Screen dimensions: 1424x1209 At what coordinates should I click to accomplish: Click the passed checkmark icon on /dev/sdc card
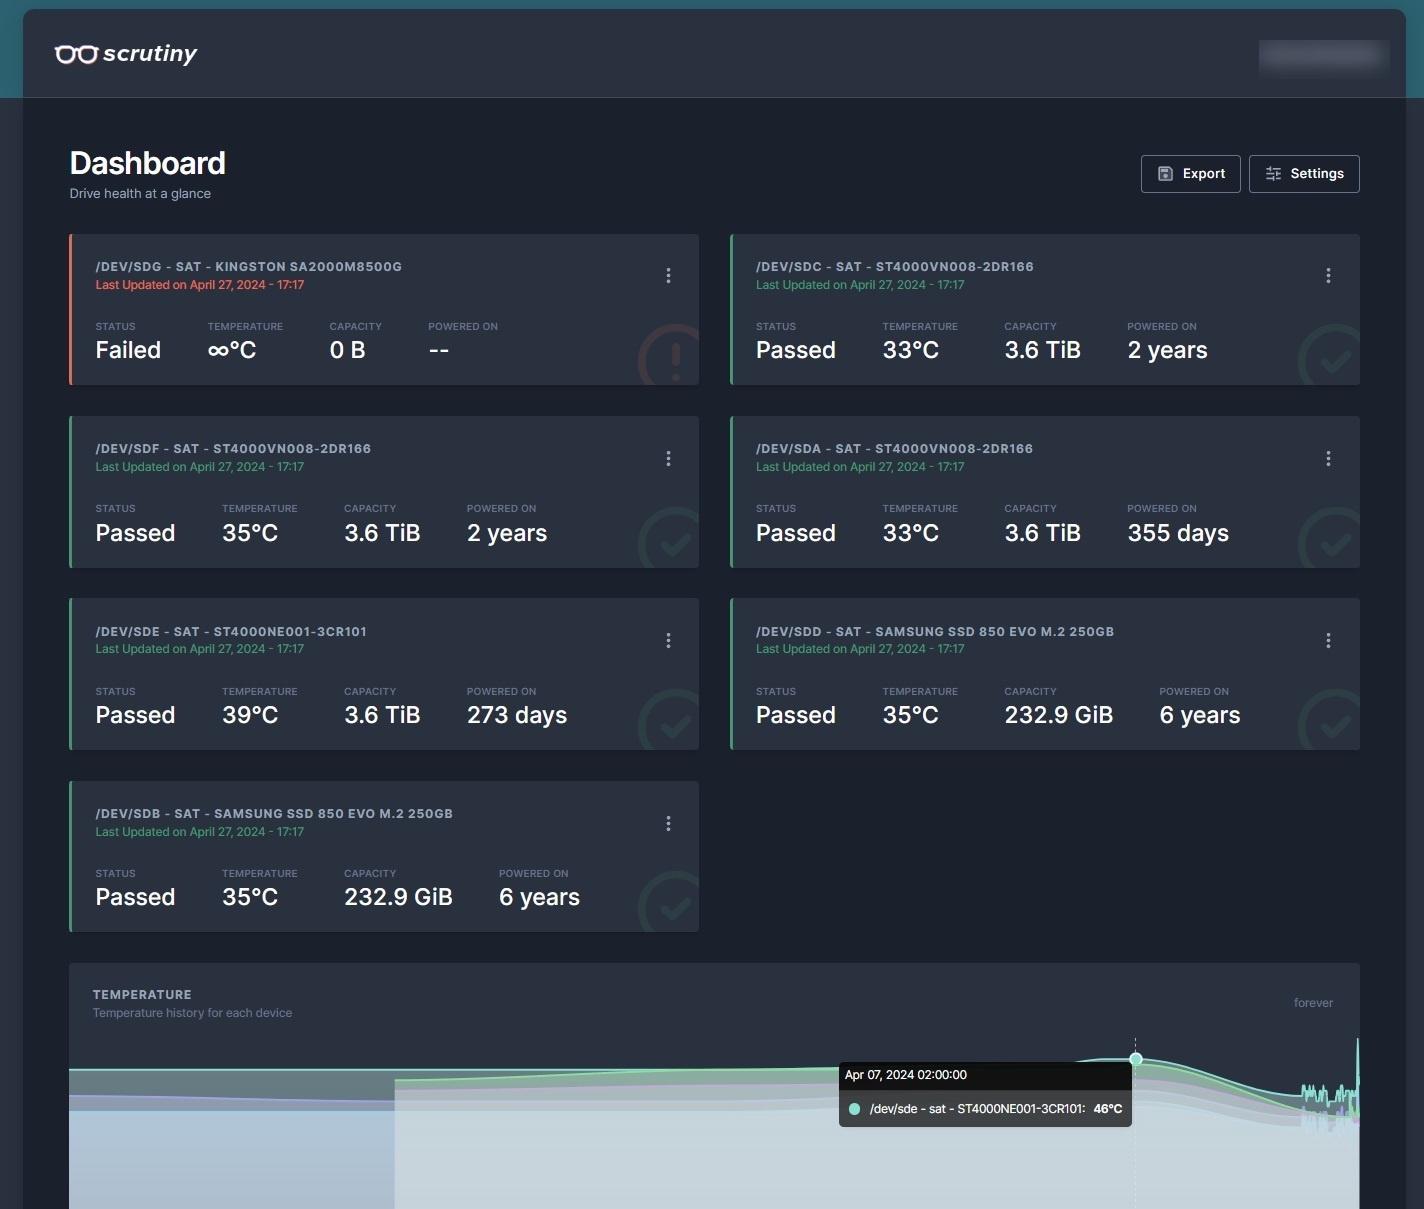pyautogui.click(x=1332, y=358)
